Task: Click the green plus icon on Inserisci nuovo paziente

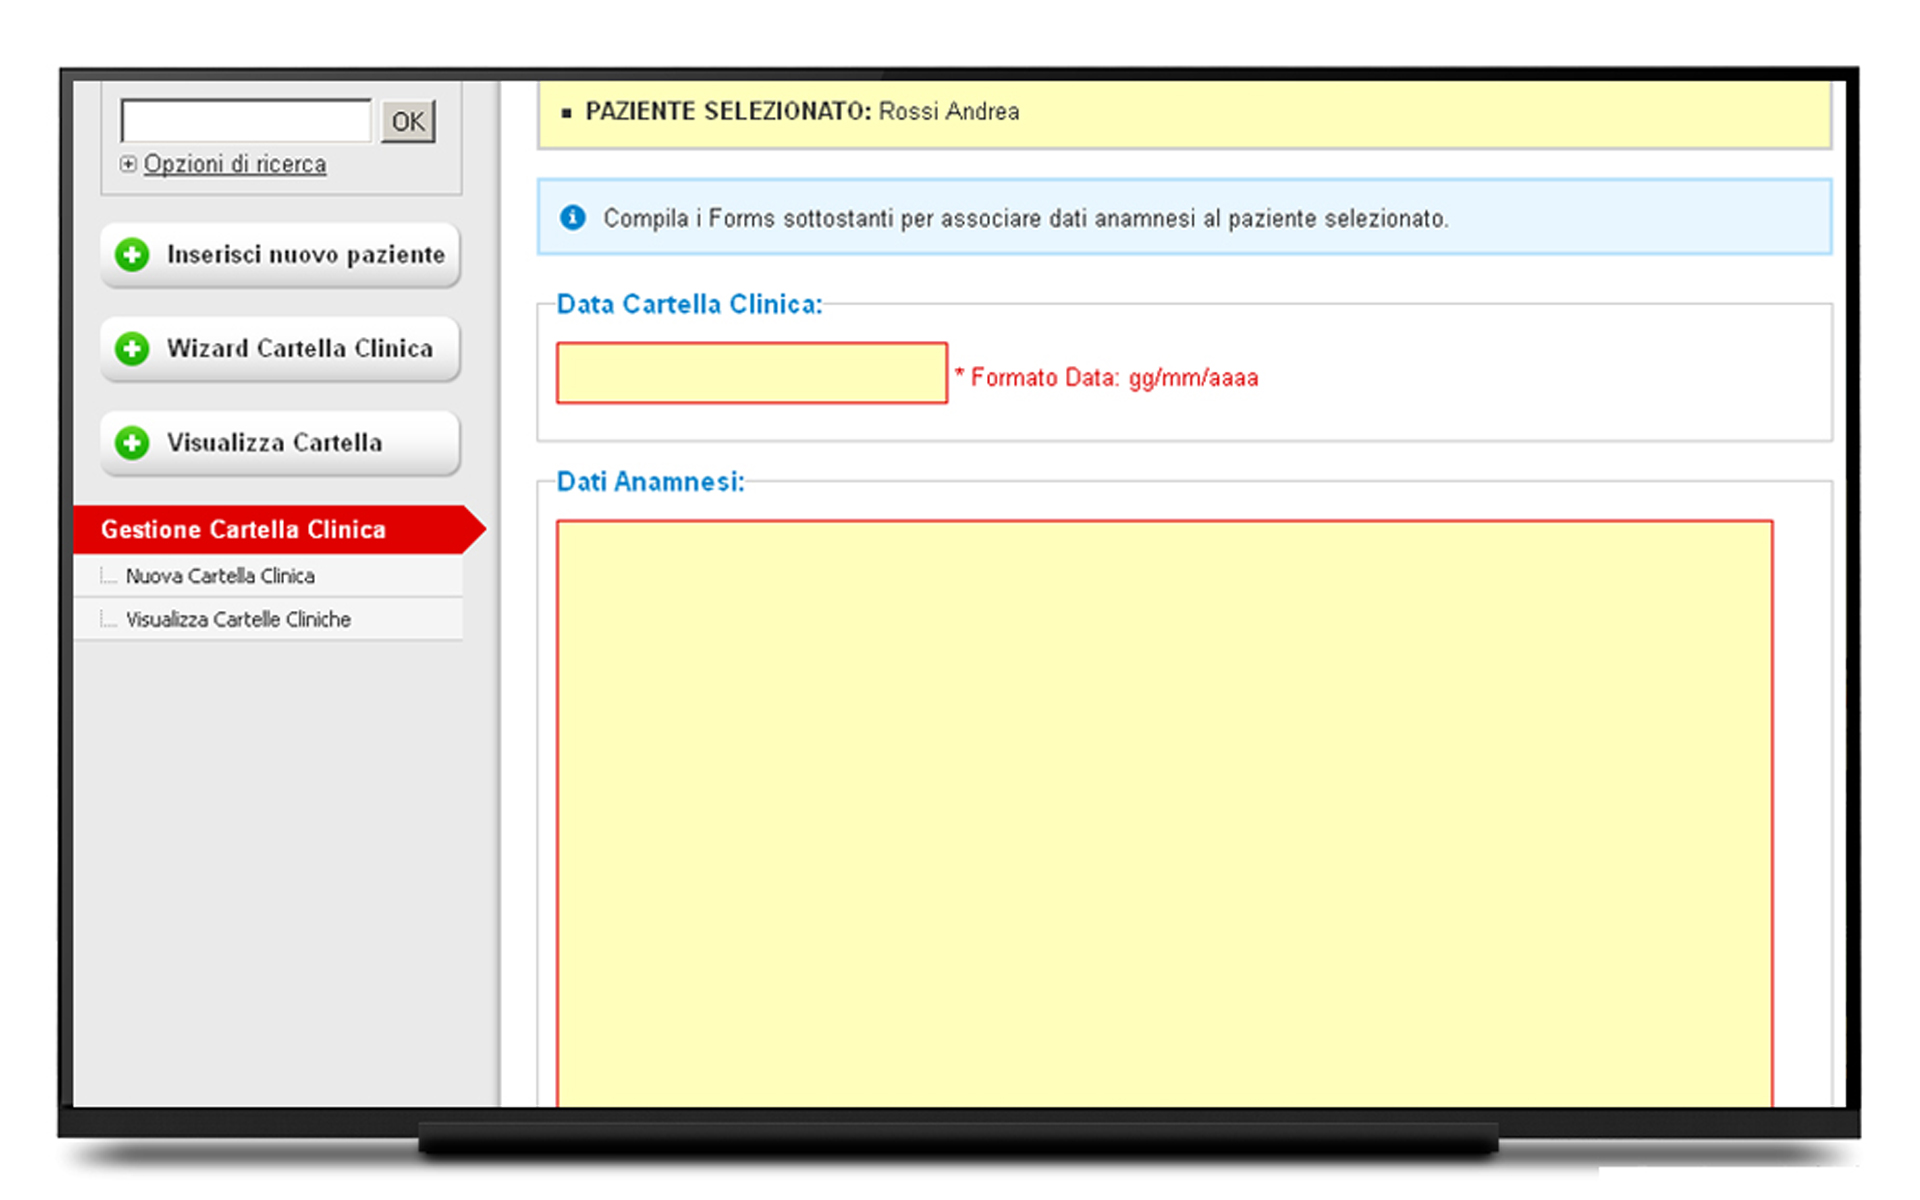Action: tap(132, 255)
